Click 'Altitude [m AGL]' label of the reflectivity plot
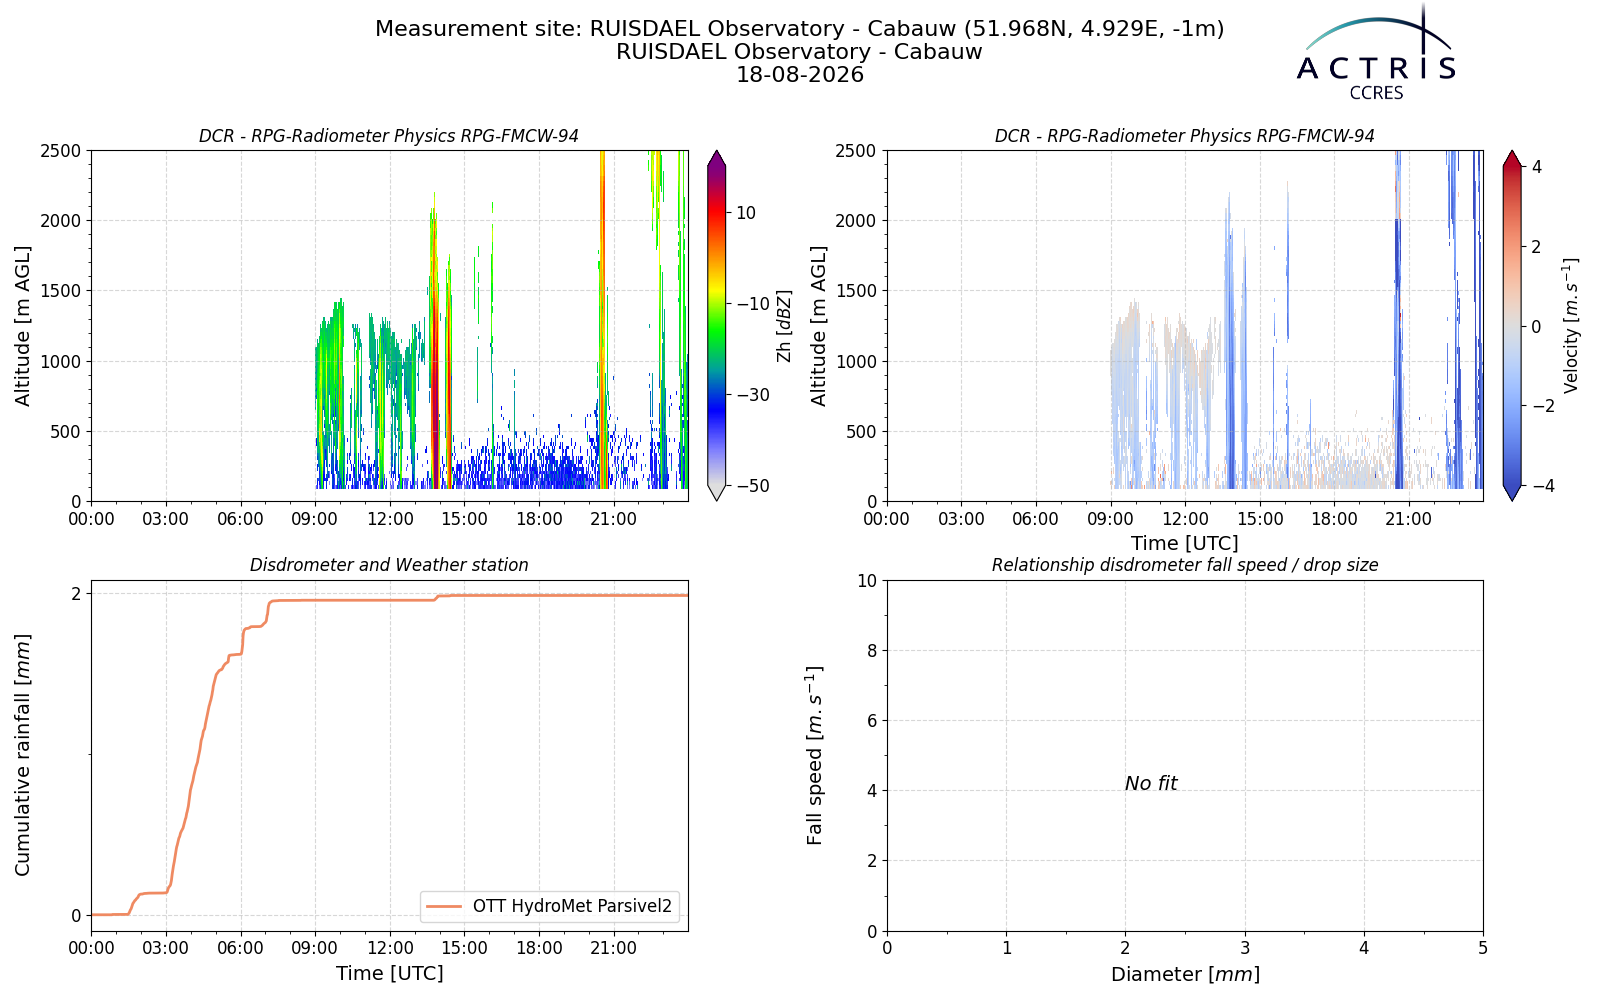 (x=23, y=326)
